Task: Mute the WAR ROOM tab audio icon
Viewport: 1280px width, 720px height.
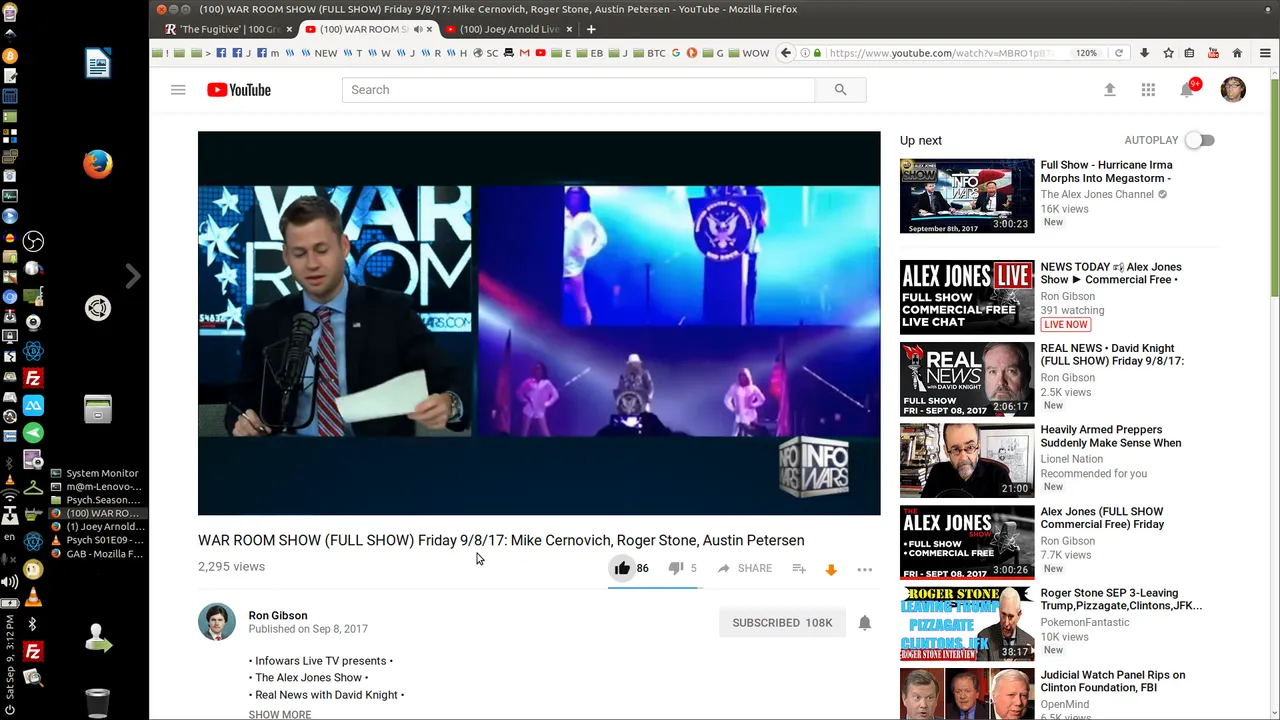Action: click(418, 29)
